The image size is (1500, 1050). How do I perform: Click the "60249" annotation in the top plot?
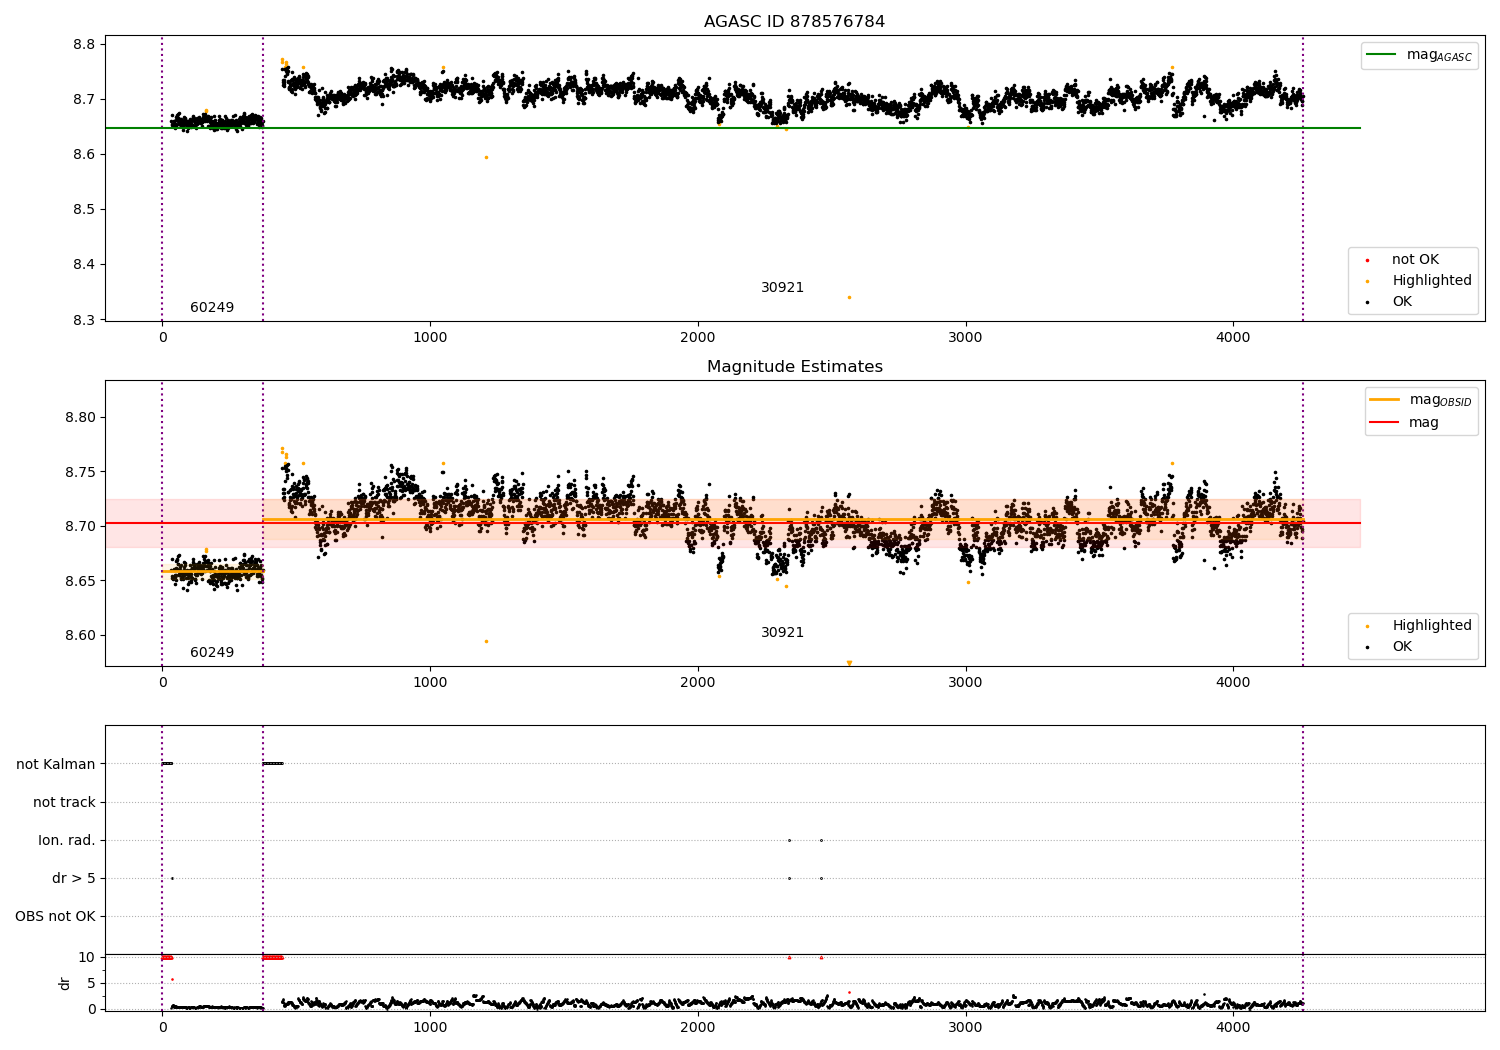(212, 308)
